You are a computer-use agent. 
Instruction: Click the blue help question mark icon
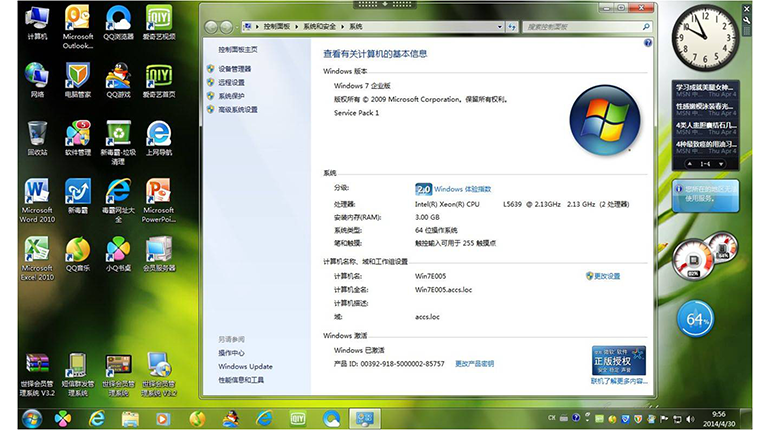click(648, 43)
